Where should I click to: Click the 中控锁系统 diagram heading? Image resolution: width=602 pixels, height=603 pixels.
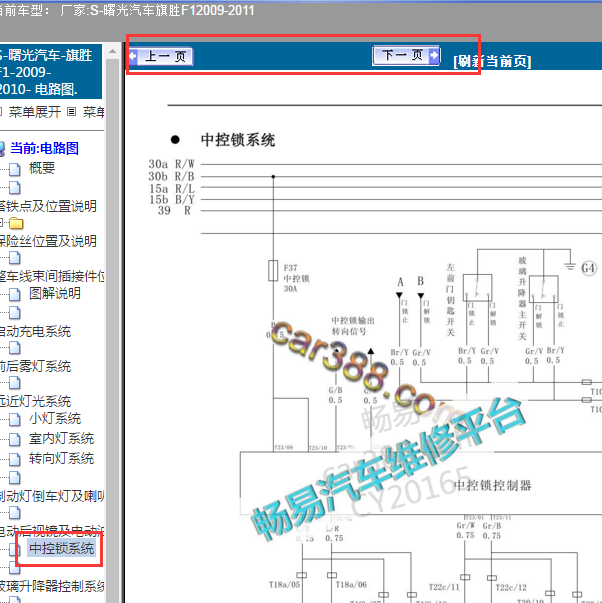238,140
